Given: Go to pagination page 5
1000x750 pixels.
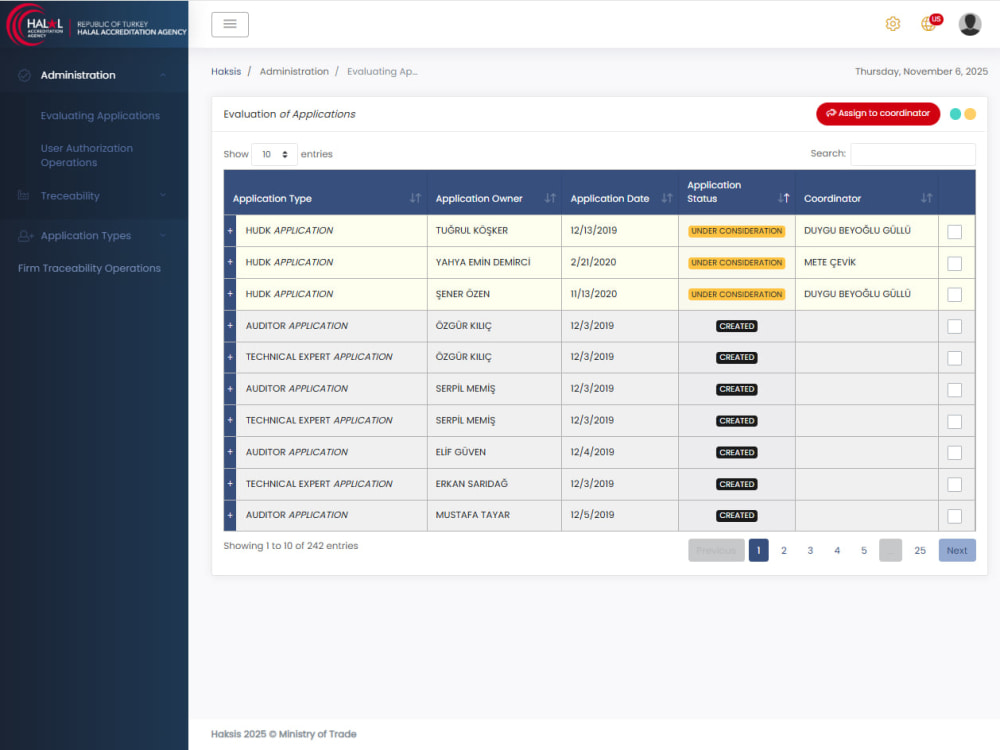Looking at the screenshot, I should click(x=864, y=550).
